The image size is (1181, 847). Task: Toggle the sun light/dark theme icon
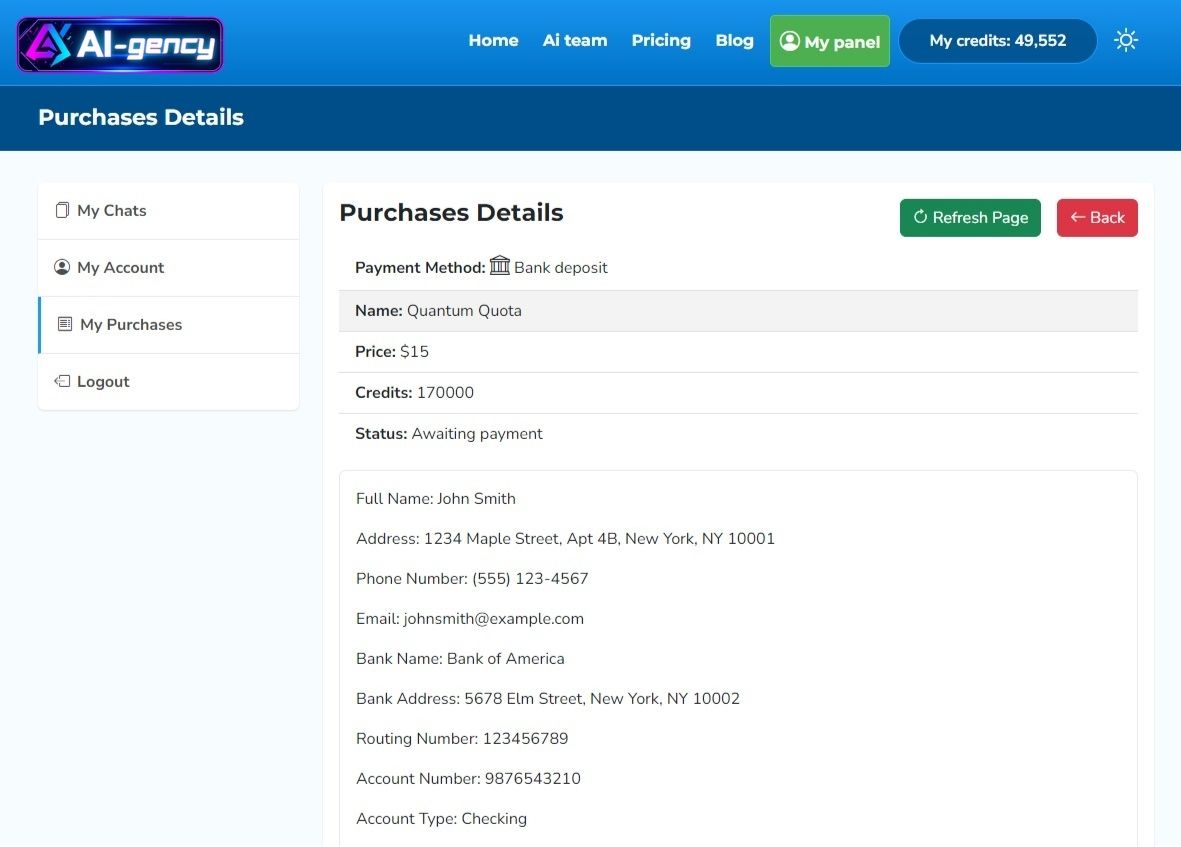(1126, 41)
